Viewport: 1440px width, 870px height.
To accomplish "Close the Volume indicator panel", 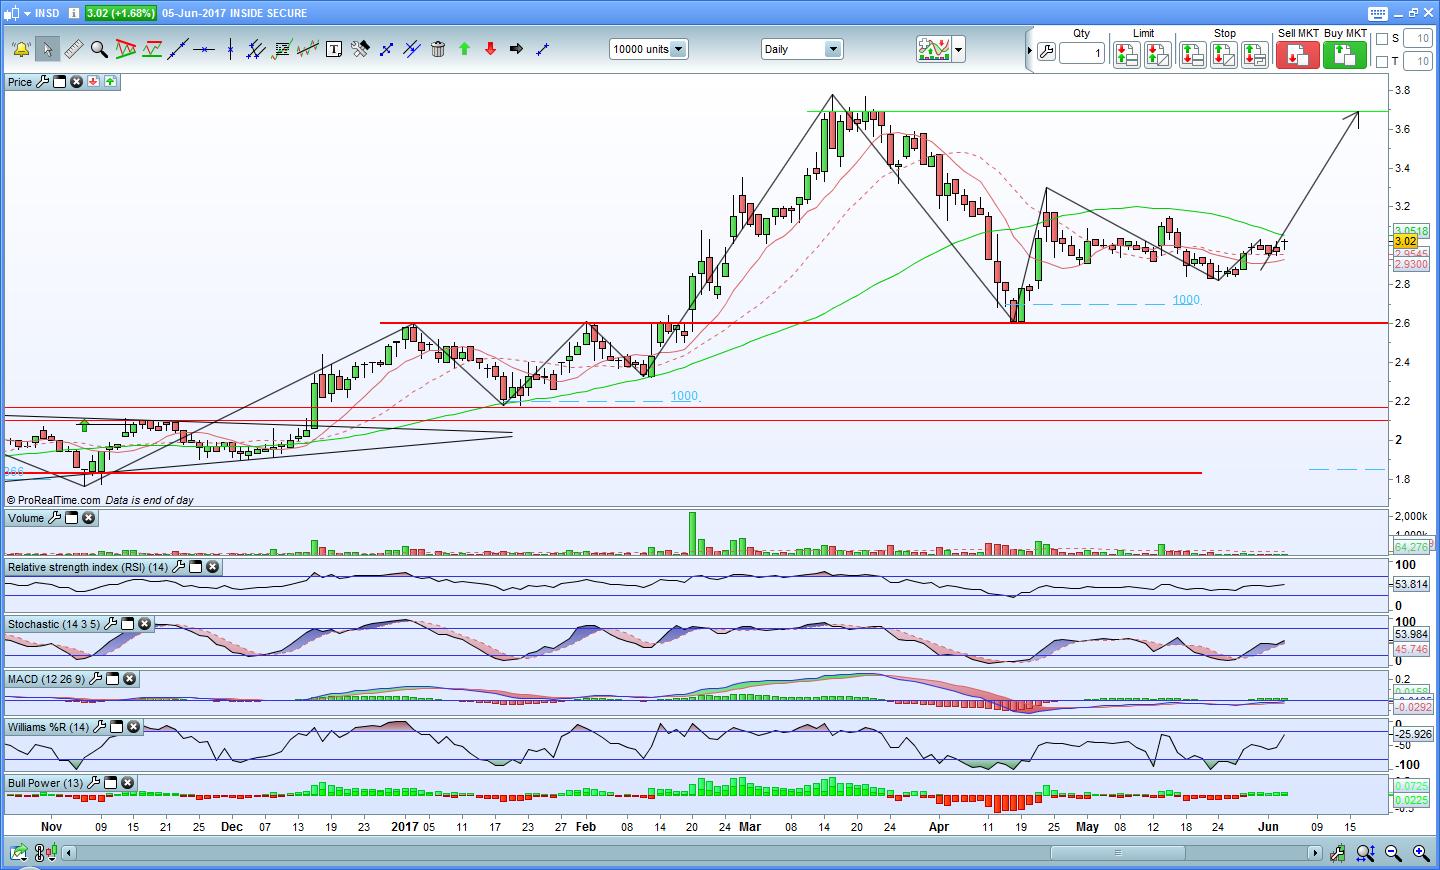I will (x=88, y=518).
